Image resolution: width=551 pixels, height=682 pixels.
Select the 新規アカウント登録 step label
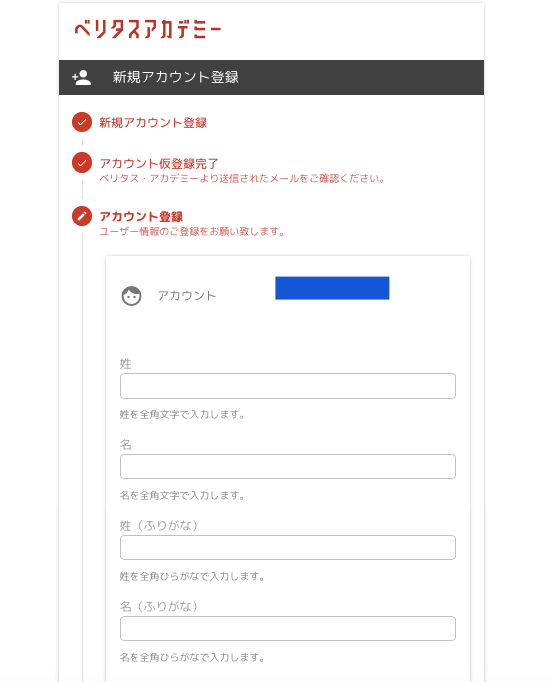point(153,123)
